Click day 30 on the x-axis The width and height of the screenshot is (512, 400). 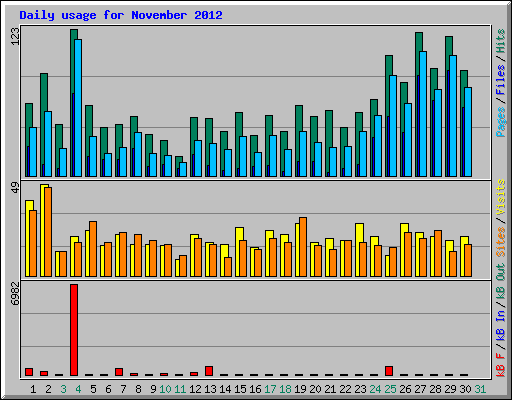[465, 389]
